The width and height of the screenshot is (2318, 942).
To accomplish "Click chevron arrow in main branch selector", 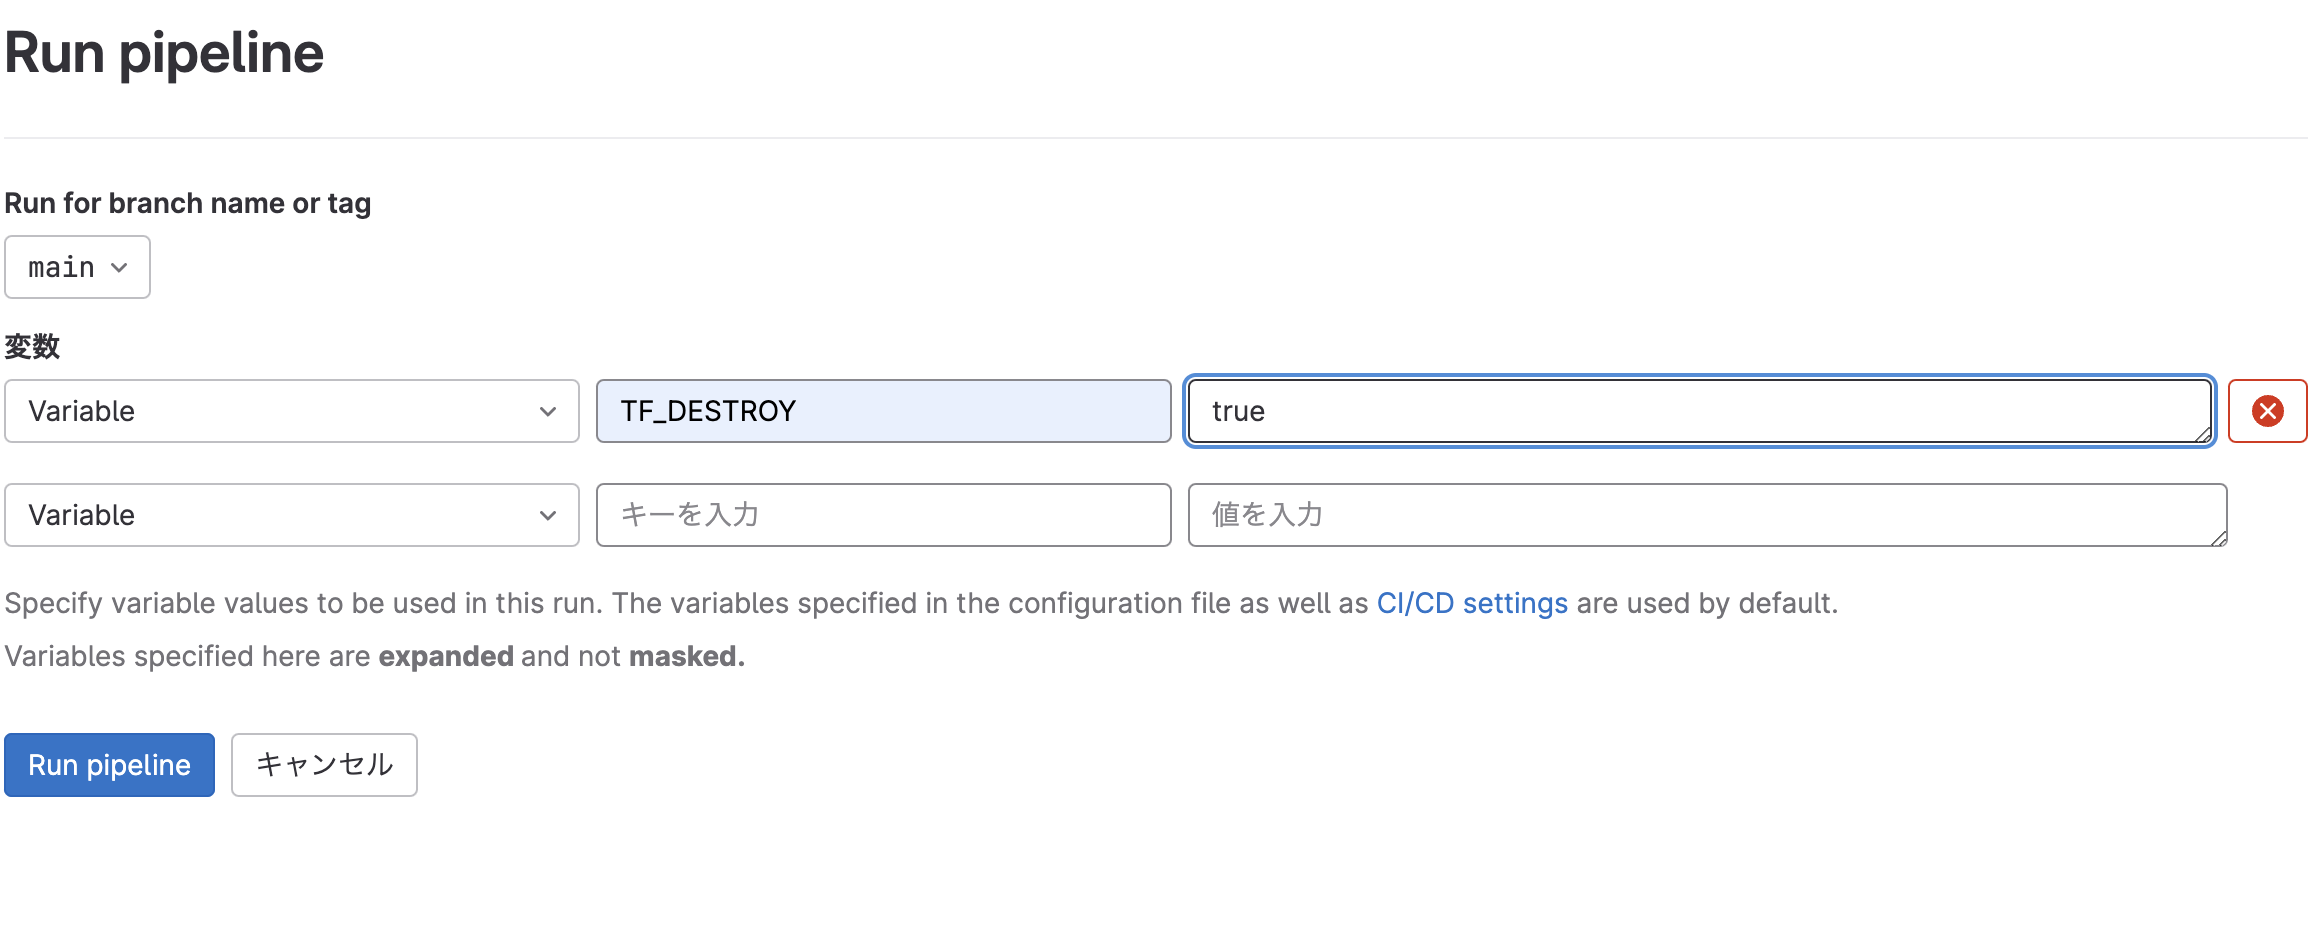I will tap(119, 268).
